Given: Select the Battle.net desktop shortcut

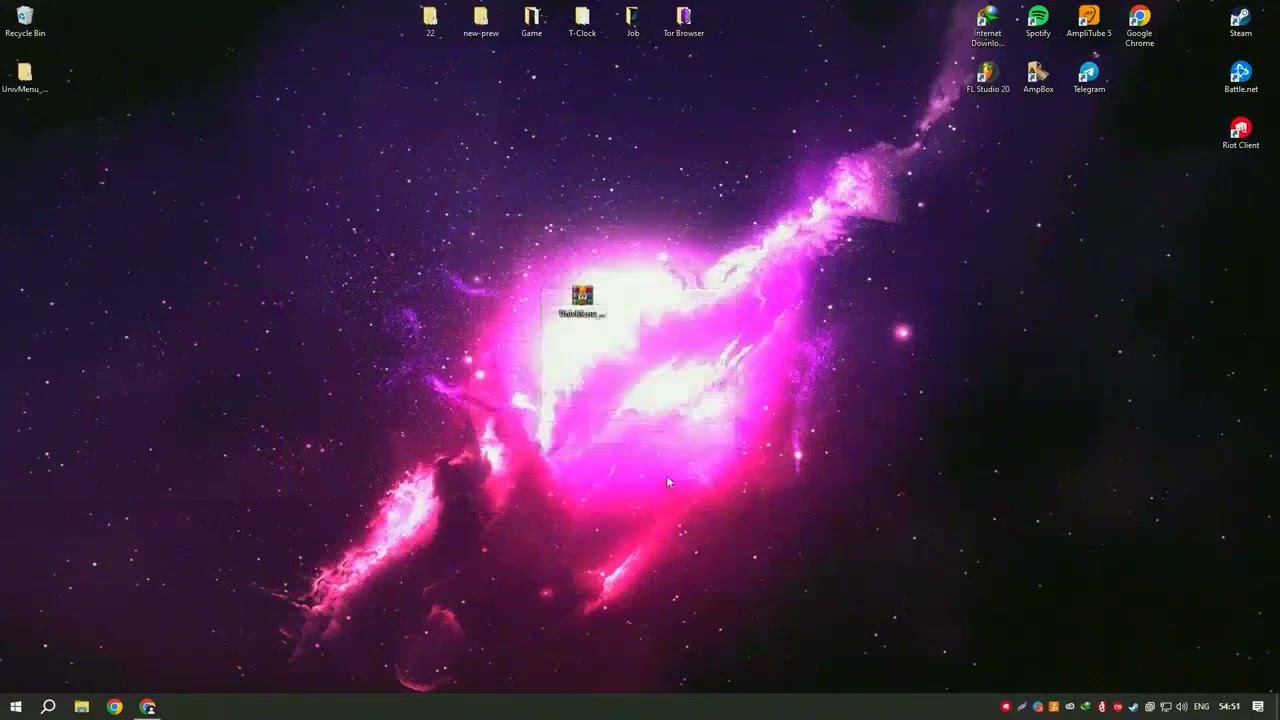Looking at the screenshot, I should 1241,78.
